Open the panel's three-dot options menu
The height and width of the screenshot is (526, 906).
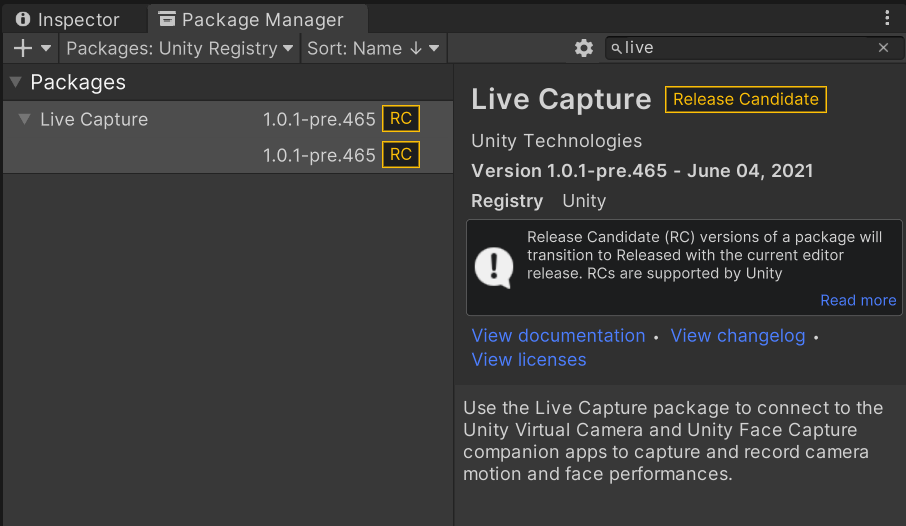coord(887,18)
